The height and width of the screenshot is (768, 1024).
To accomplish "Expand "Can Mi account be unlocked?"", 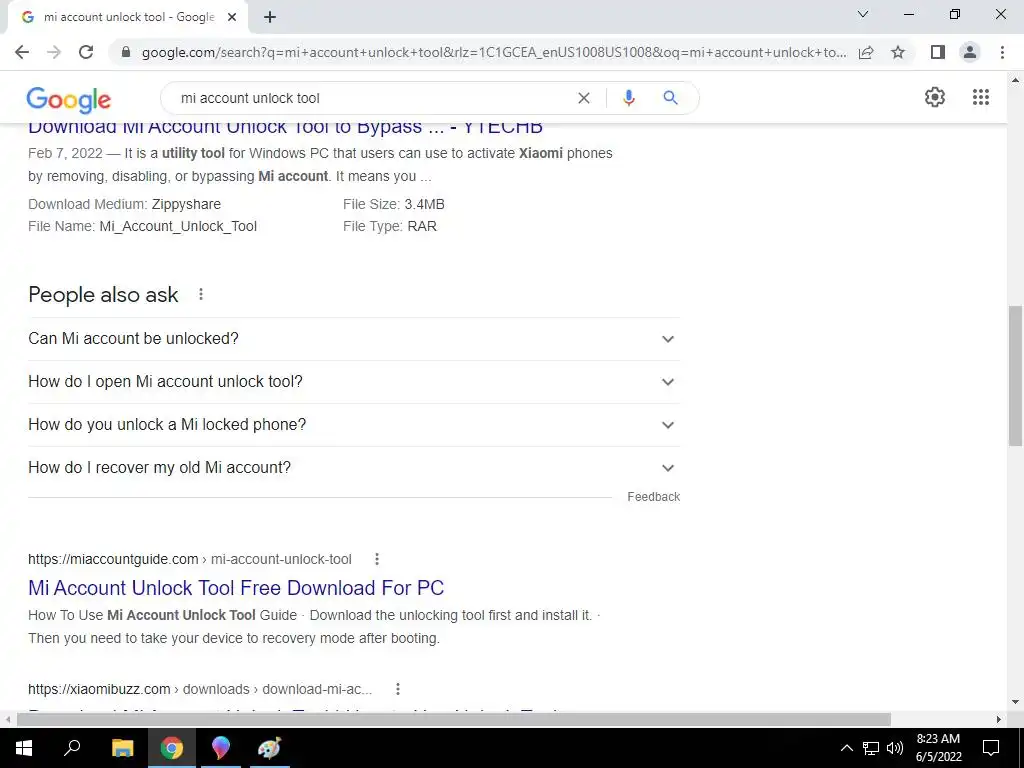I will [354, 339].
